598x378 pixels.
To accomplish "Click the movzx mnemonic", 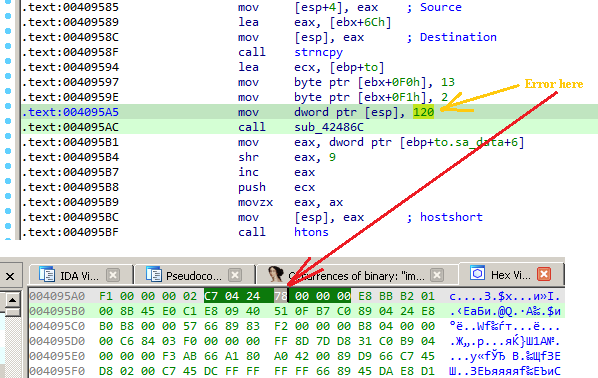I will tap(255, 202).
